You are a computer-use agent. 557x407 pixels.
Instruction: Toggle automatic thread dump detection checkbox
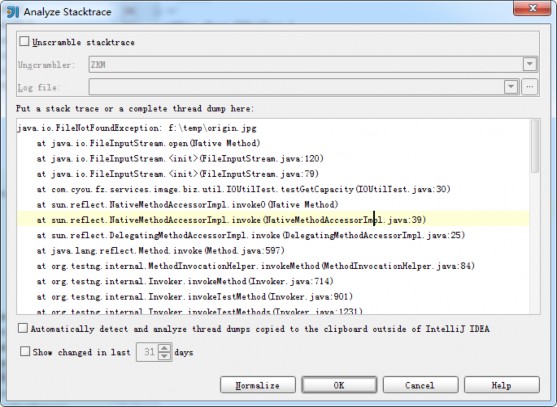coord(23,328)
